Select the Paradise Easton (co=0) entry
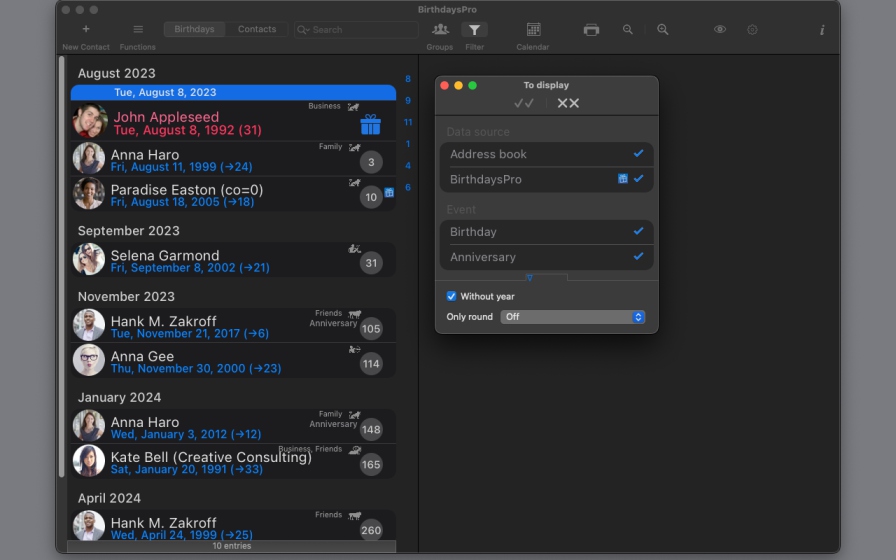 pos(233,194)
